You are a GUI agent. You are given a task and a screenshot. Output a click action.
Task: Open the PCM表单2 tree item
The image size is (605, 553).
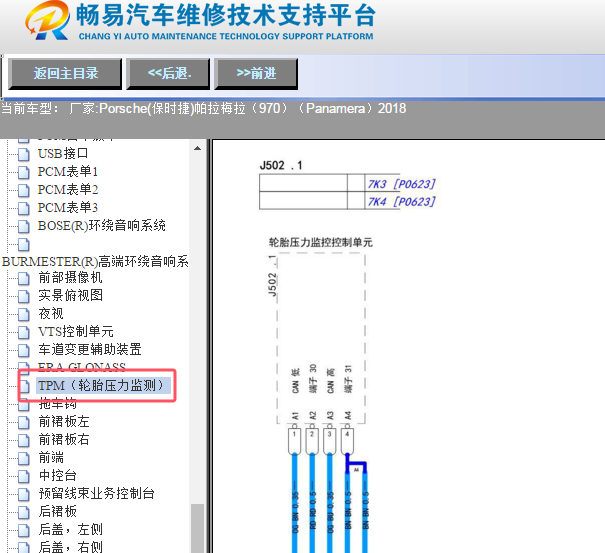68,189
